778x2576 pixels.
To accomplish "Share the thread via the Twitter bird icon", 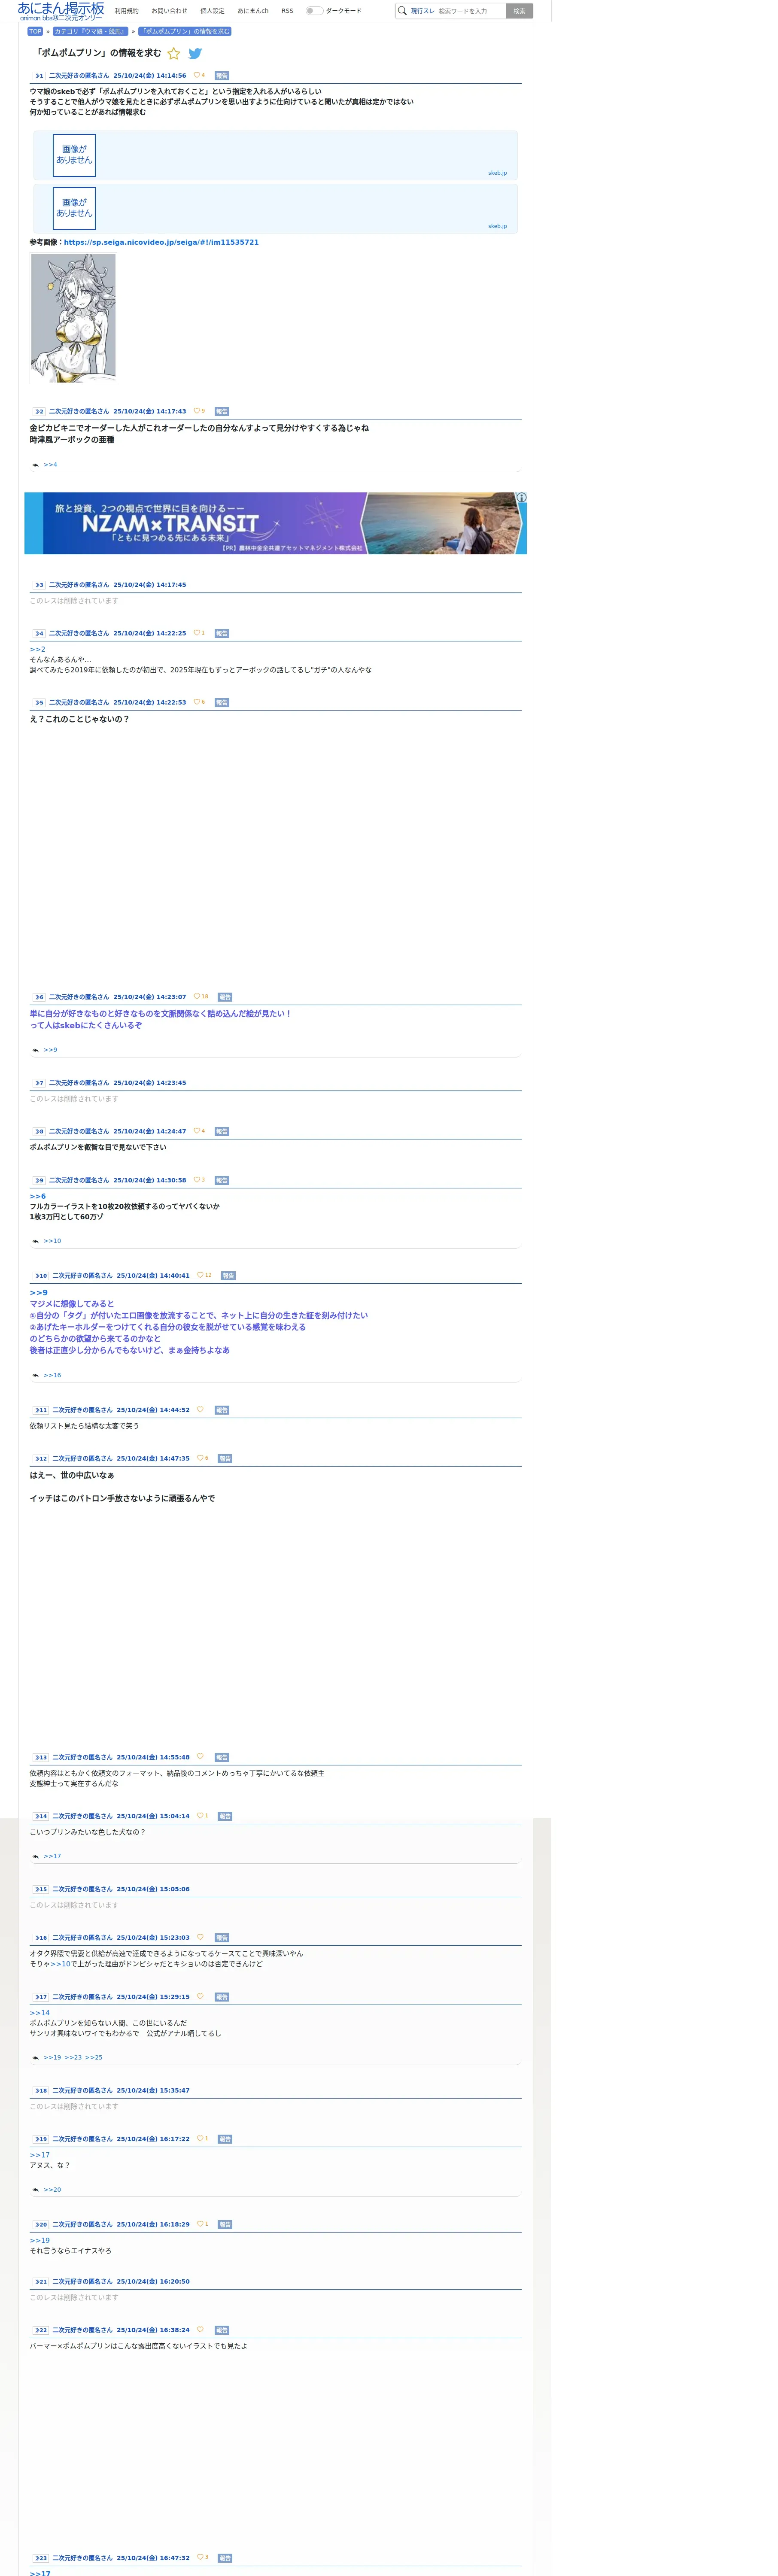I will click(x=195, y=54).
